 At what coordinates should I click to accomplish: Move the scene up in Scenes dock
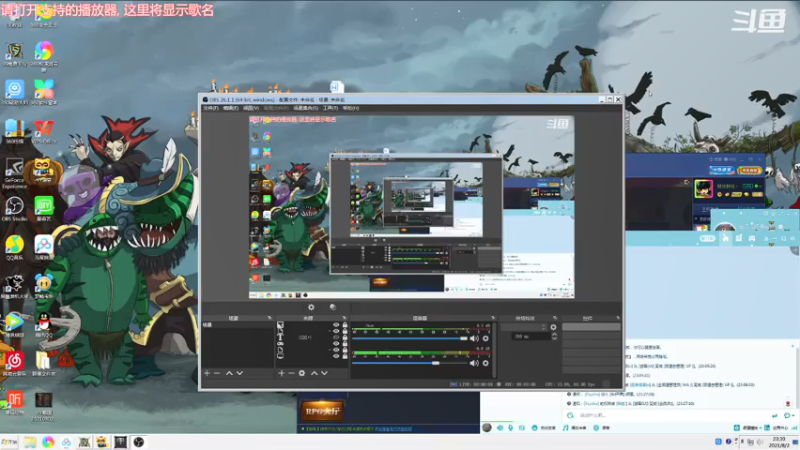click(x=229, y=373)
